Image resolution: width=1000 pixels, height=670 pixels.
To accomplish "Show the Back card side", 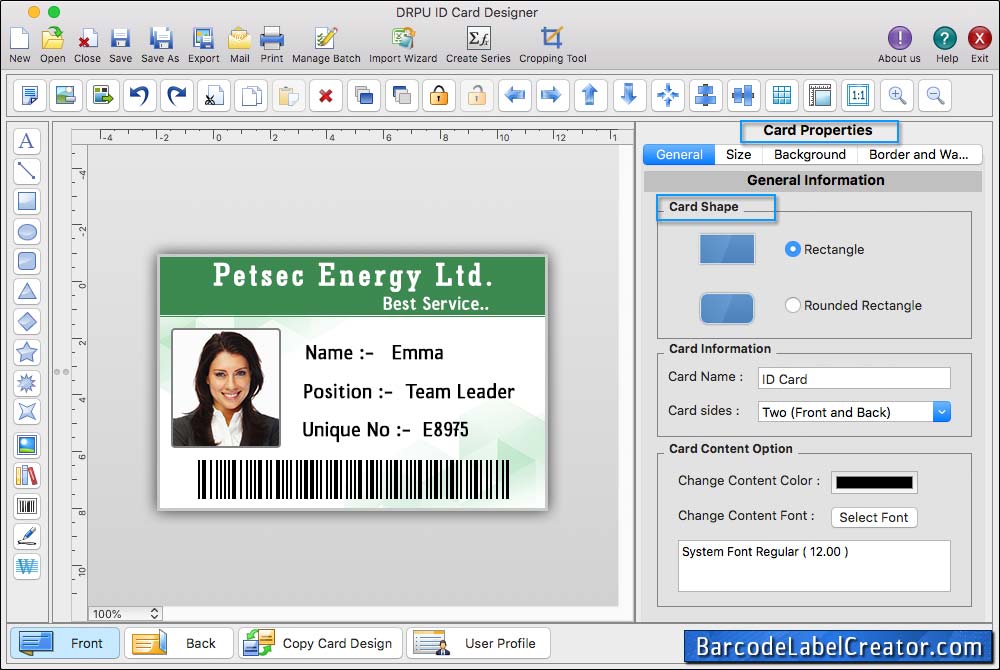I will [179, 643].
